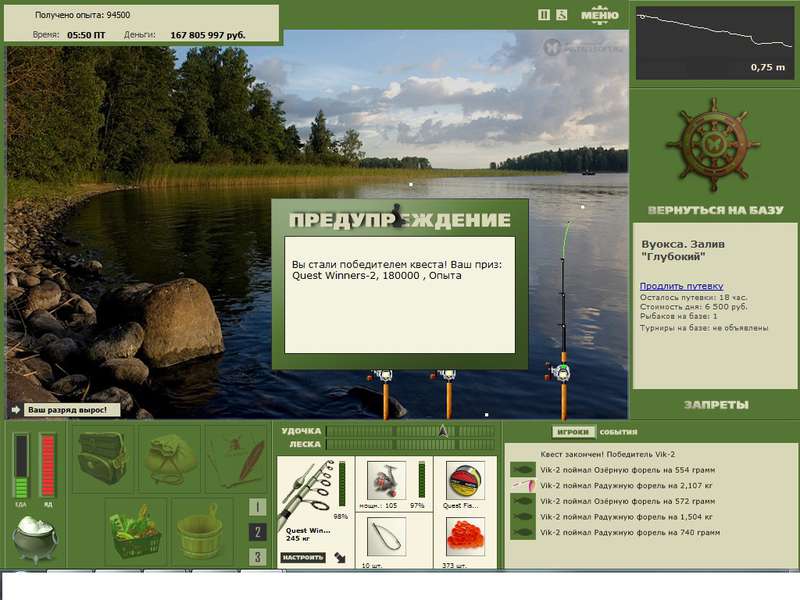This screenshot has width=800, height=600.
Task: Open the tackle box inventory icon
Action: pos(102,458)
